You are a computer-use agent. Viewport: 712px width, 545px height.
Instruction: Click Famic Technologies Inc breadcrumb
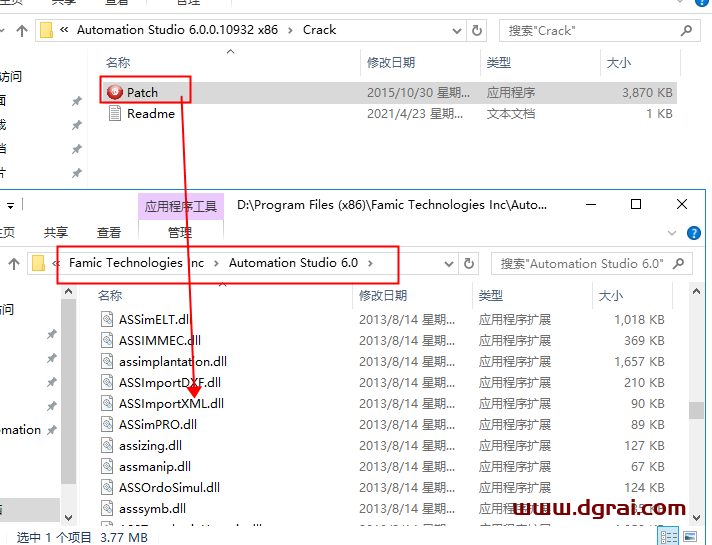tap(136, 263)
